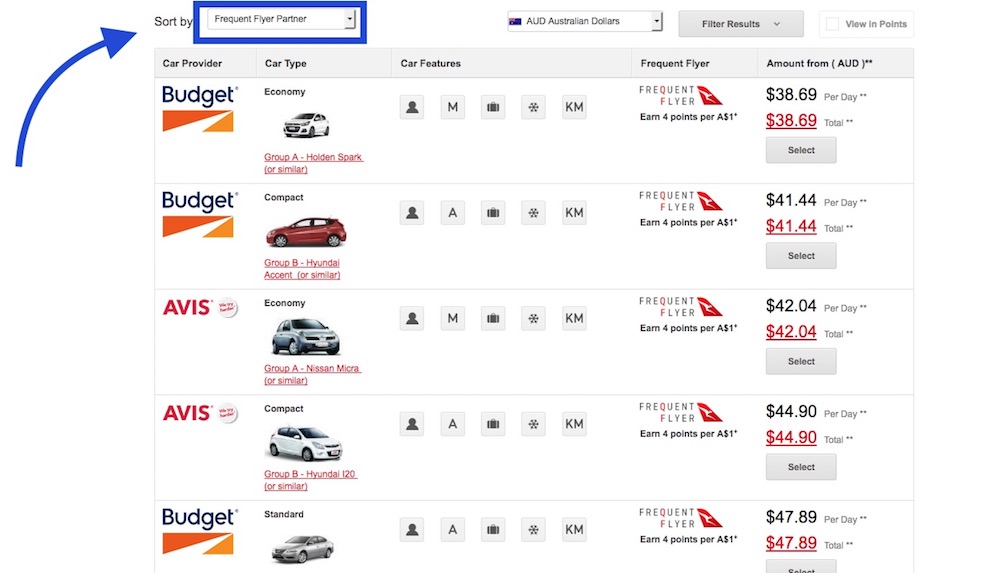Select the $41.44 Budget Compact car
The width and height of the screenshot is (1000, 573).
click(801, 256)
